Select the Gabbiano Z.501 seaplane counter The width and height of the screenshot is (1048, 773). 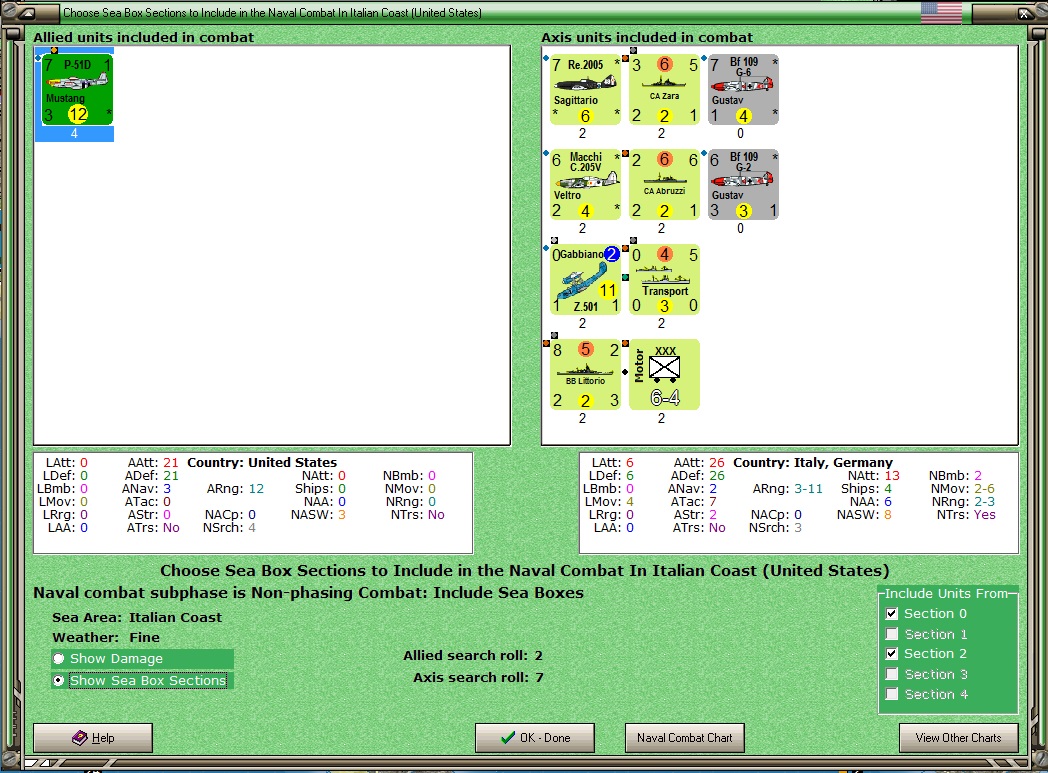point(585,279)
